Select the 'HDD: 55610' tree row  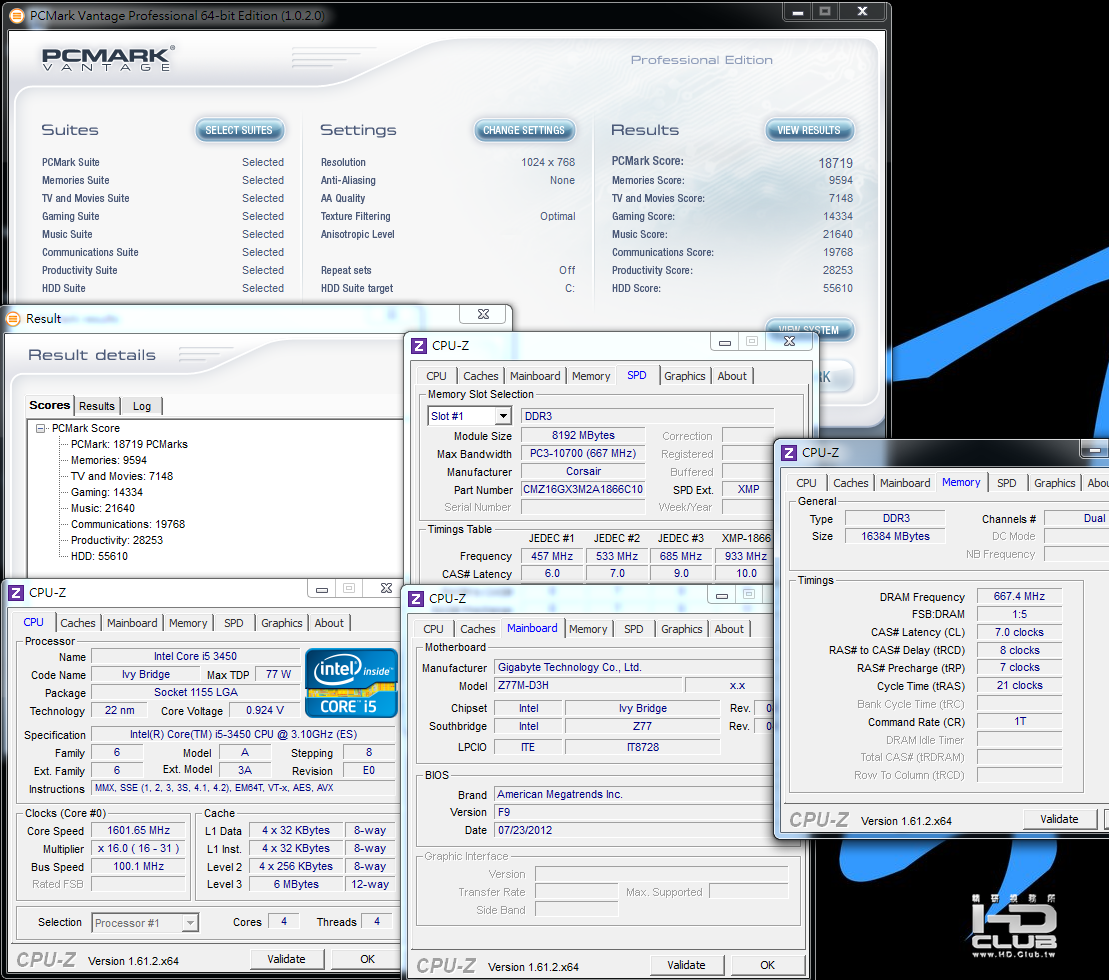pos(99,556)
